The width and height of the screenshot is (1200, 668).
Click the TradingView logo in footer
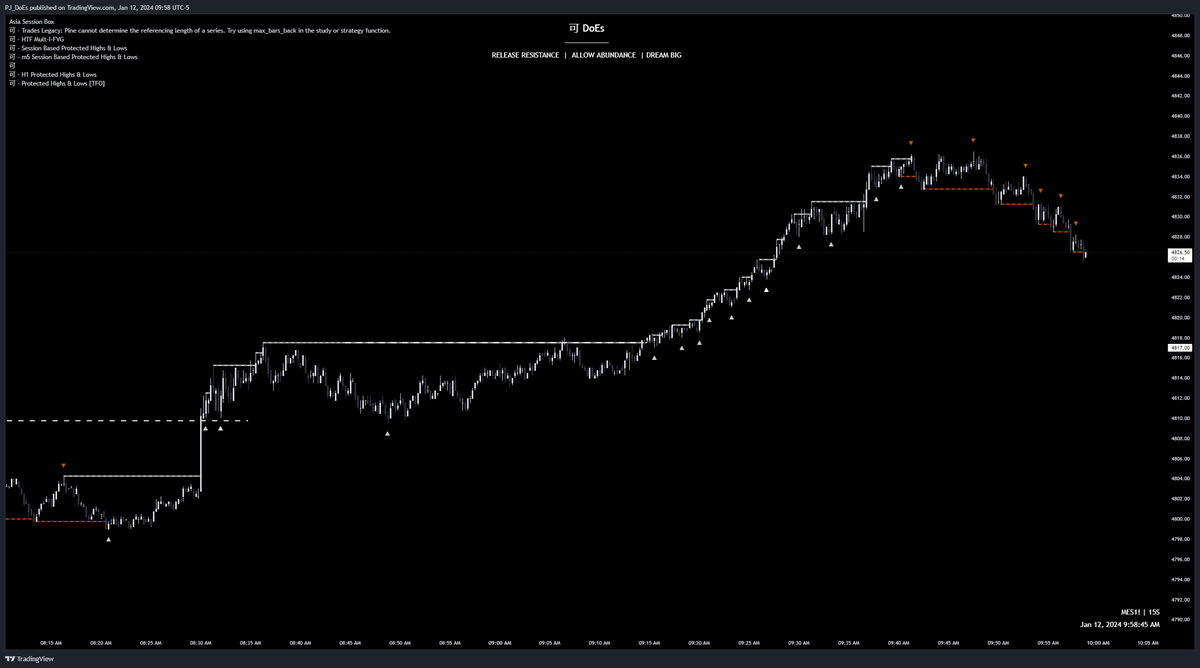29,659
